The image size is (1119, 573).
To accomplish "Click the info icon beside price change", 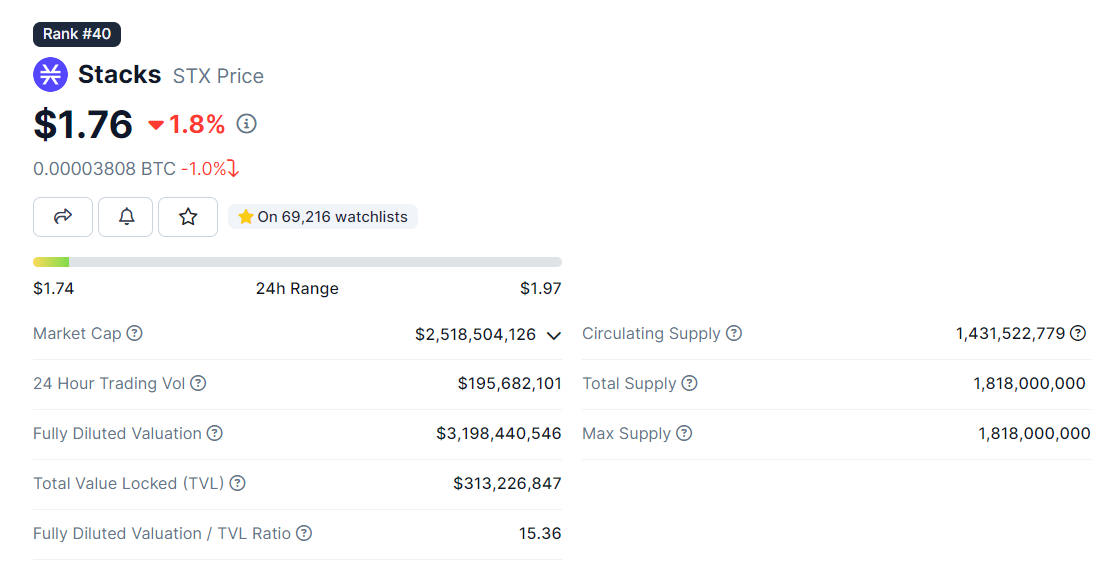I will point(246,124).
